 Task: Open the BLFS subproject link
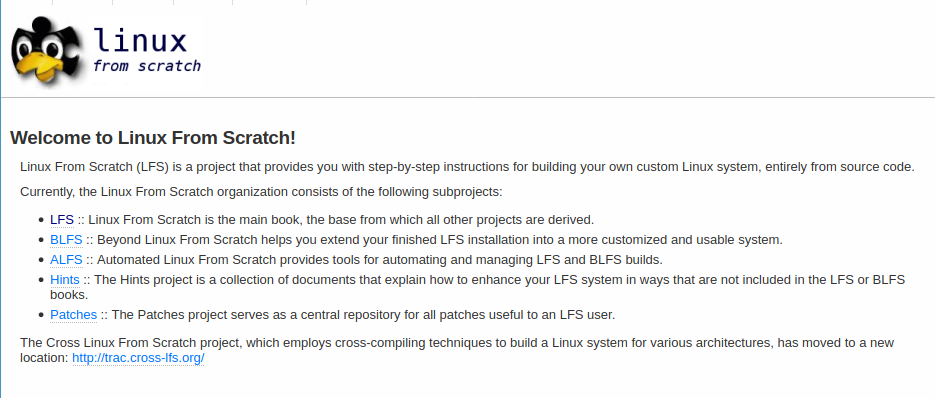[x=66, y=240]
